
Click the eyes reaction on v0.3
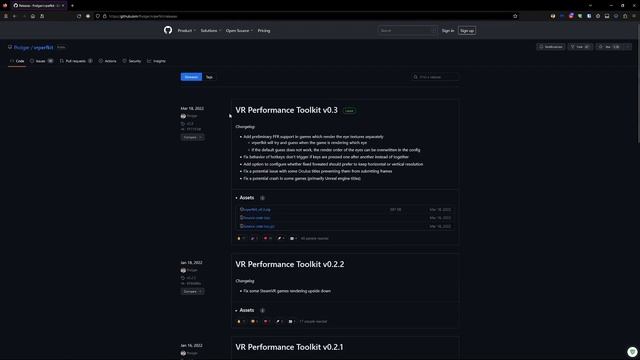click(x=293, y=238)
